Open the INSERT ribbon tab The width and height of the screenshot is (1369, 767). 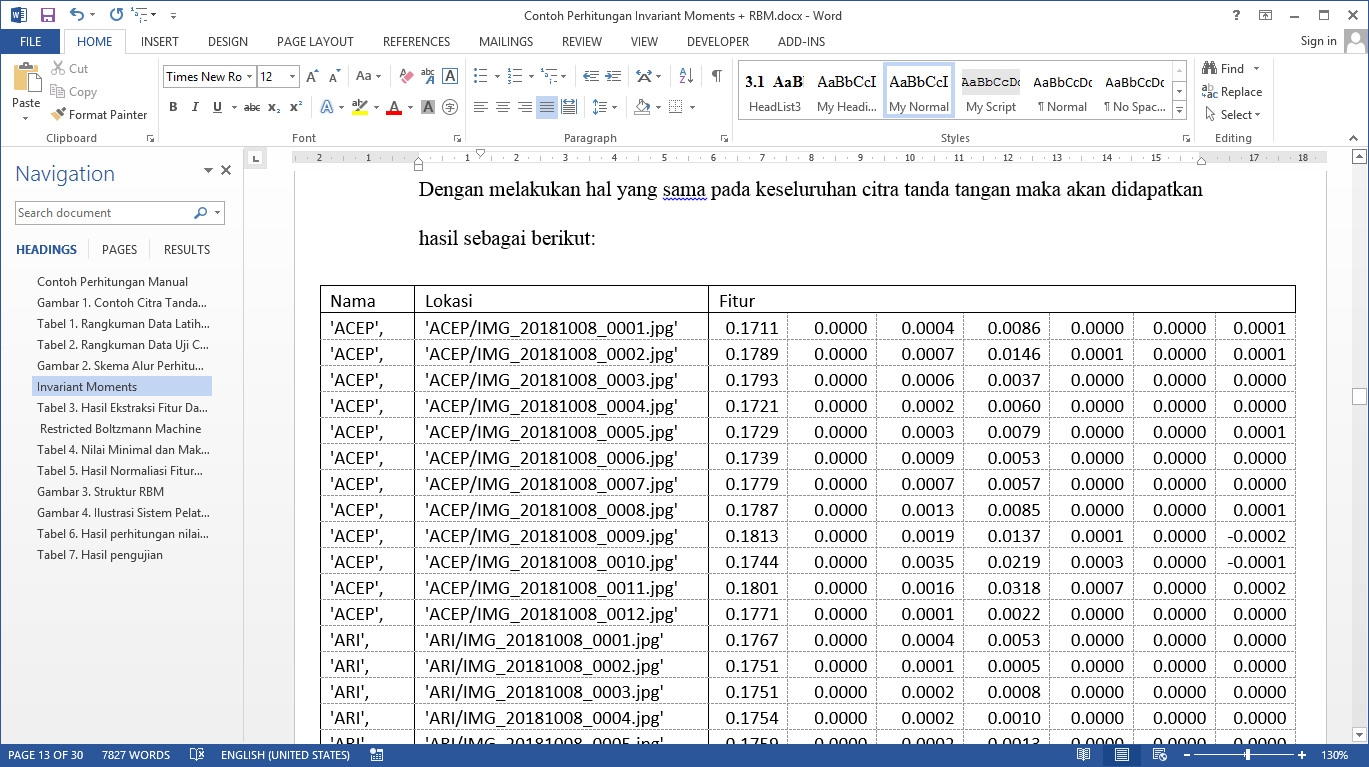[160, 41]
